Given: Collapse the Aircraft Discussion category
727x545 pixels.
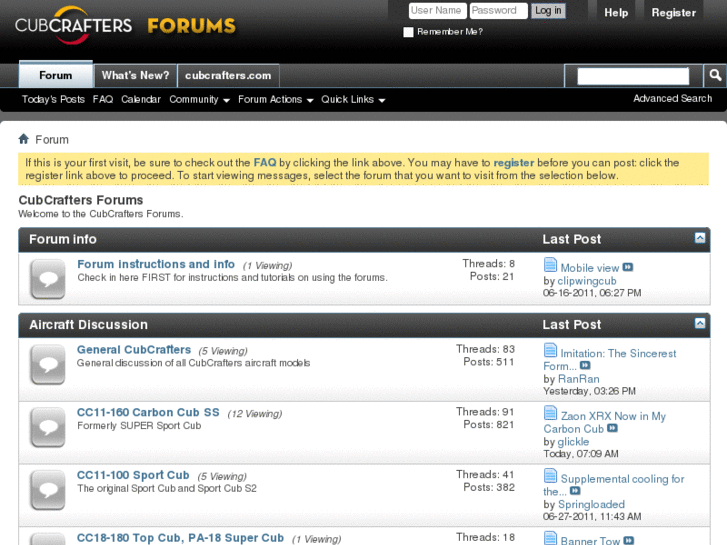Looking at the screenshot, I should point(700,323).
